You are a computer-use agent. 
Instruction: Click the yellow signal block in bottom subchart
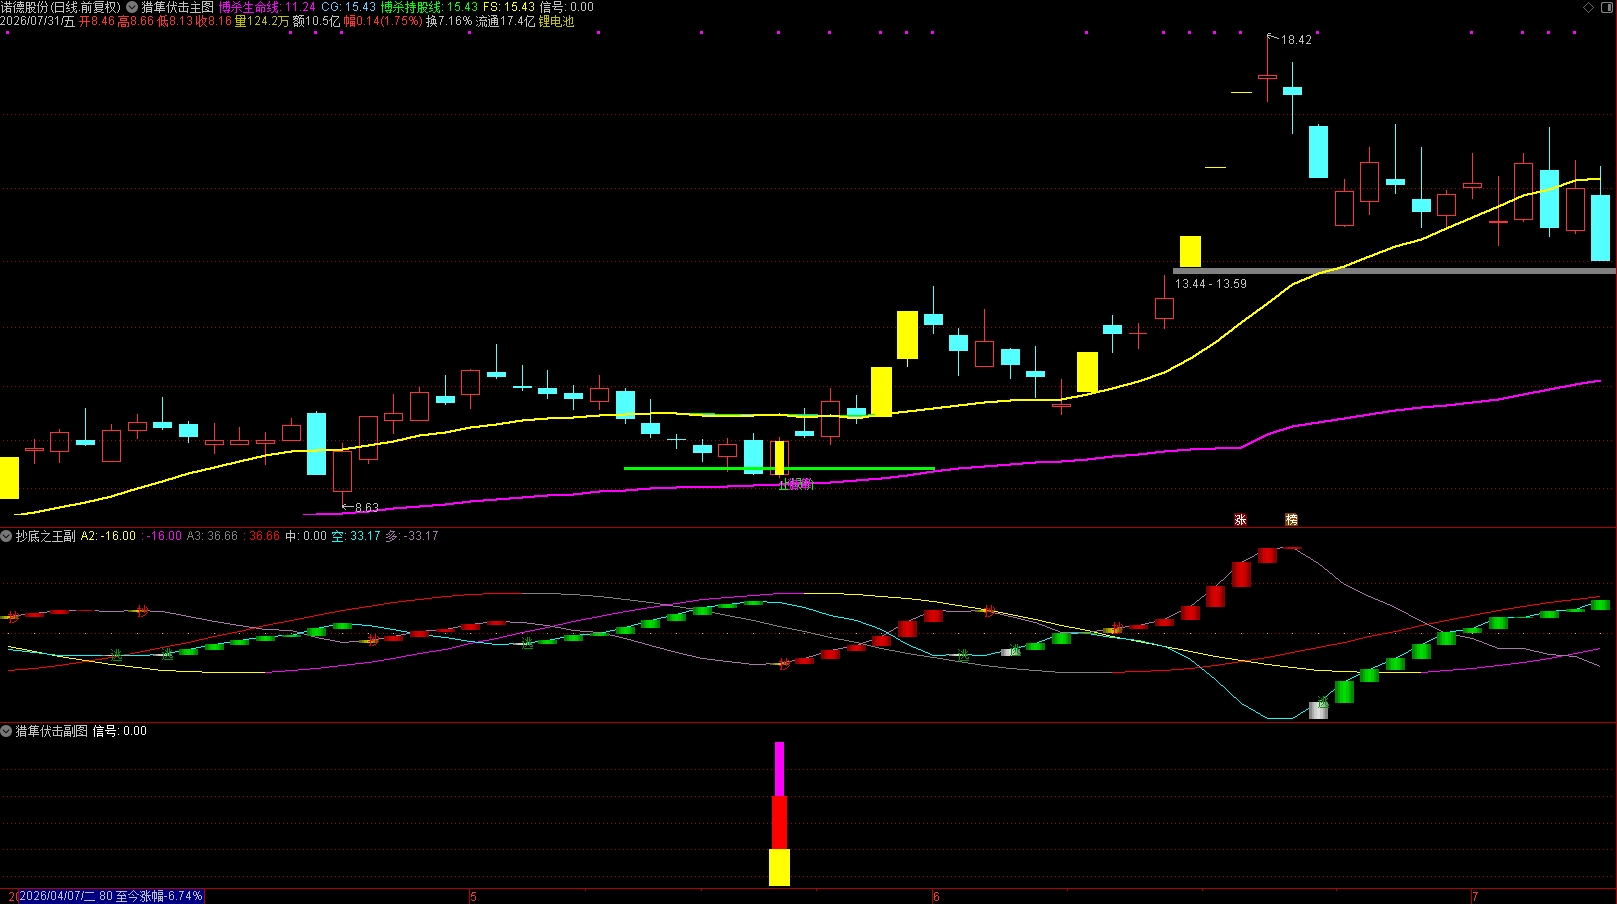pyautogui.click(x=779, y=867)
